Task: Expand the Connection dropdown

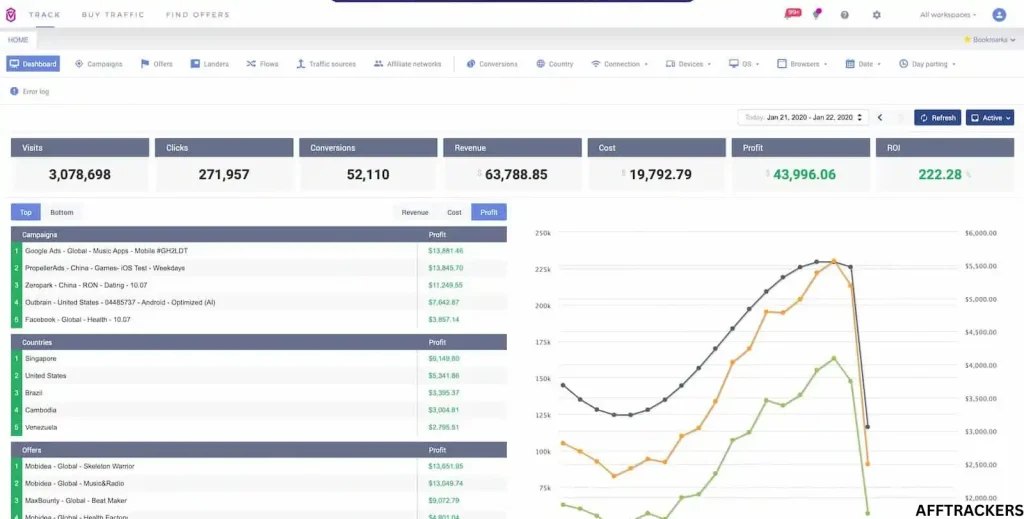Action: tap(619, 64)
